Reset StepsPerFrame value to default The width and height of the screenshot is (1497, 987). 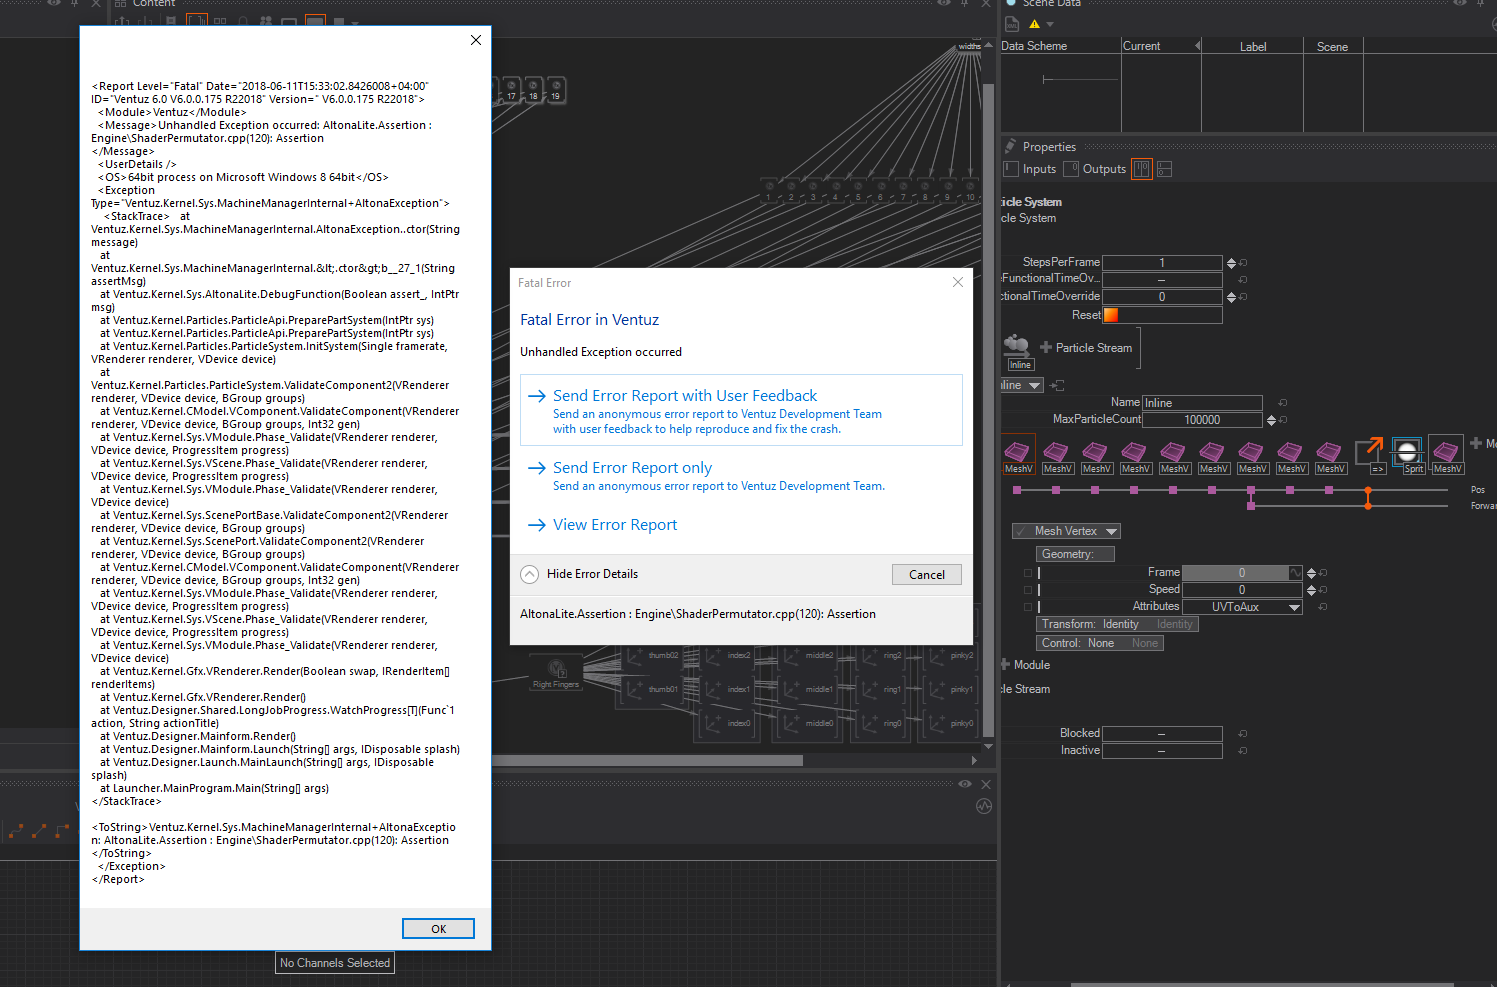coord(1243,263)
